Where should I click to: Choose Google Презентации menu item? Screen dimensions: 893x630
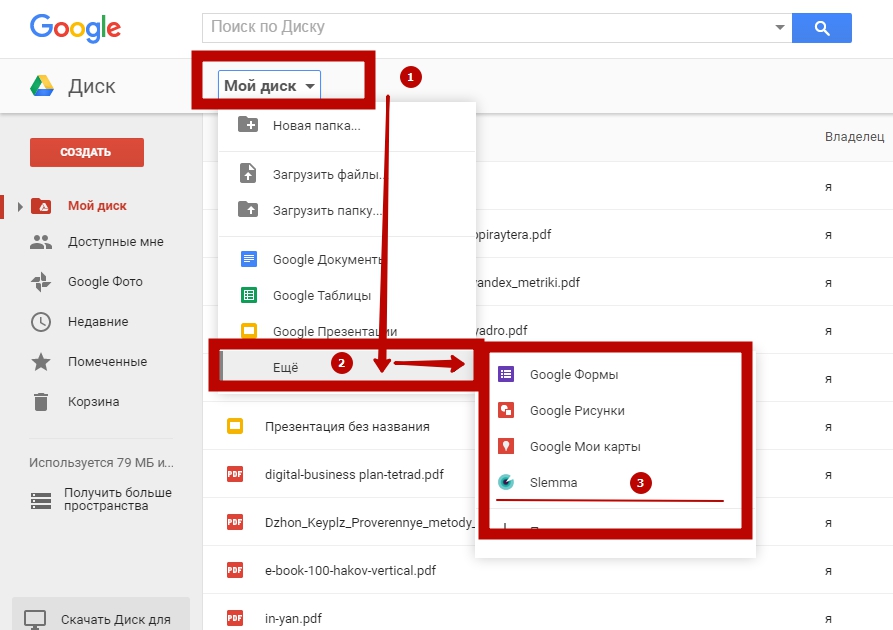(x=347, y=331)
